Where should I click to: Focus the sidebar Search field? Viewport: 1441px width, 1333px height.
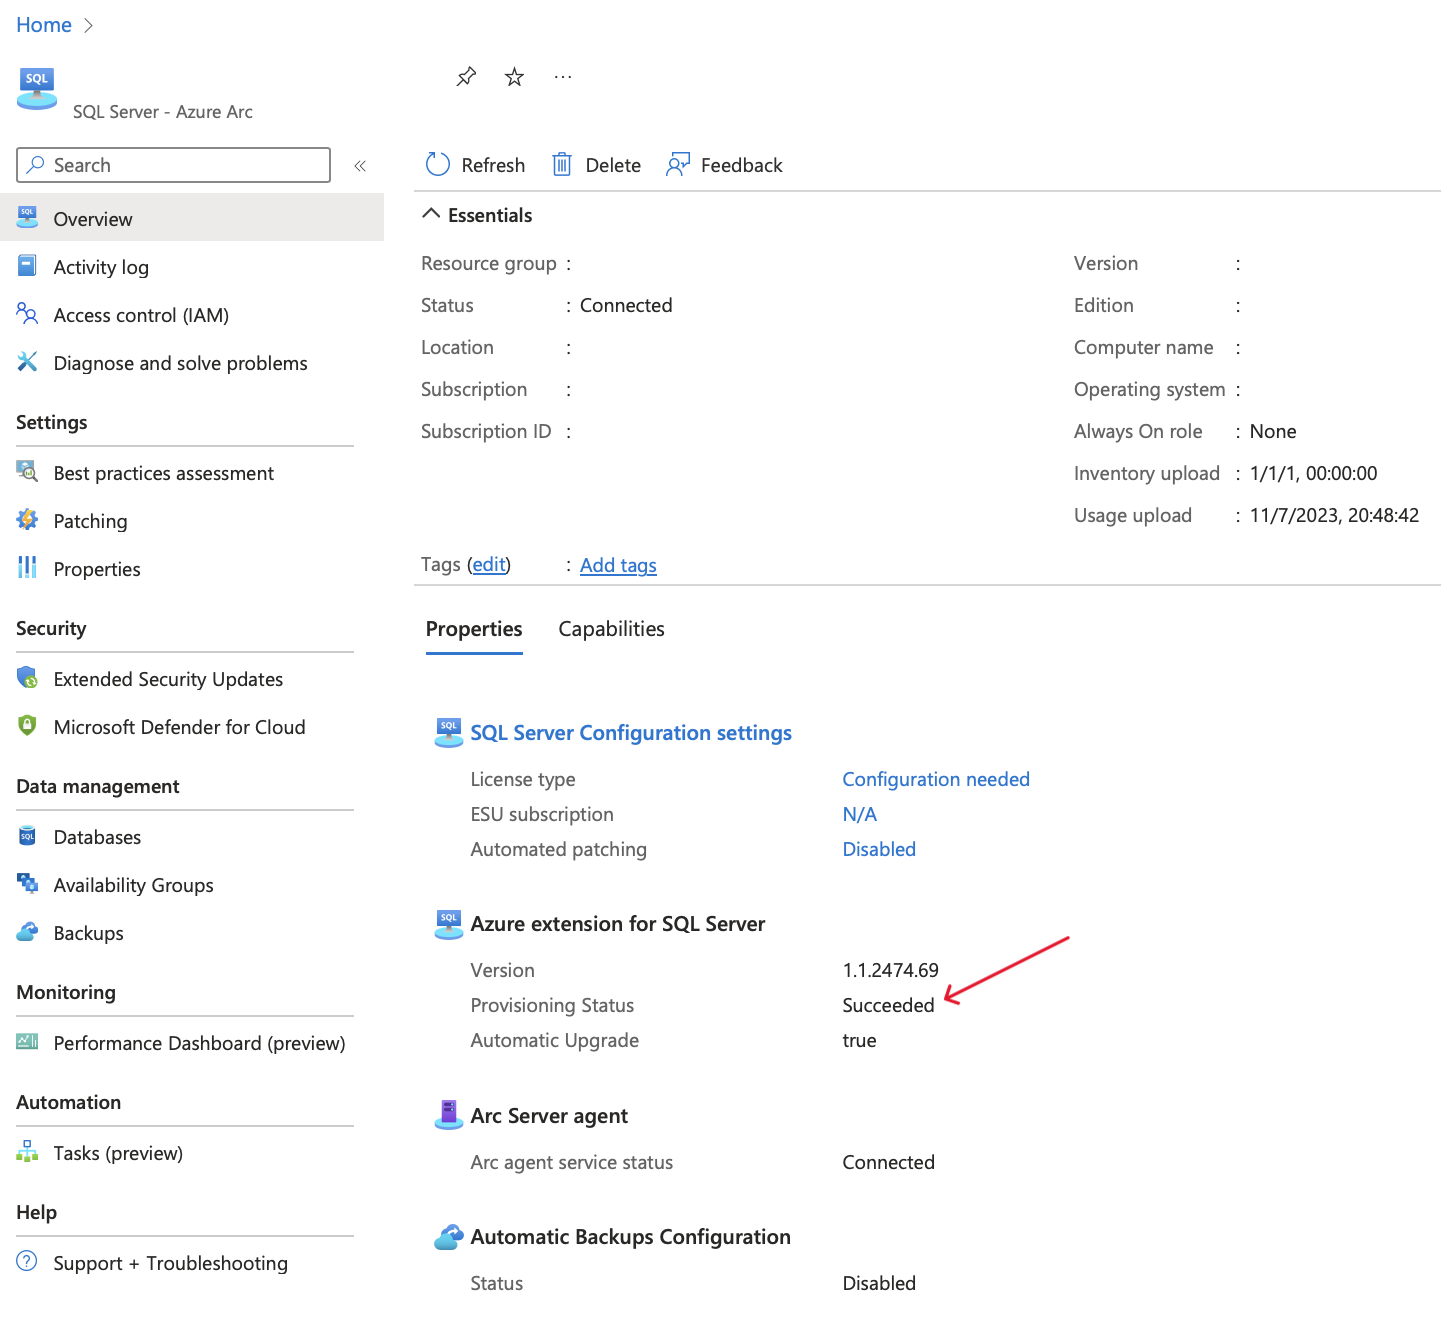point(173,165)
